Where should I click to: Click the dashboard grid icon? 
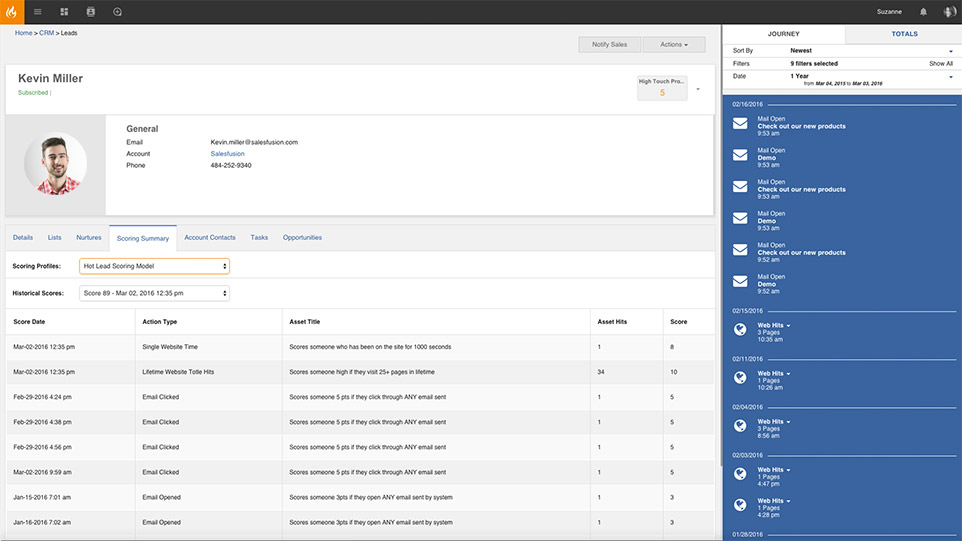tap(64, 12)
